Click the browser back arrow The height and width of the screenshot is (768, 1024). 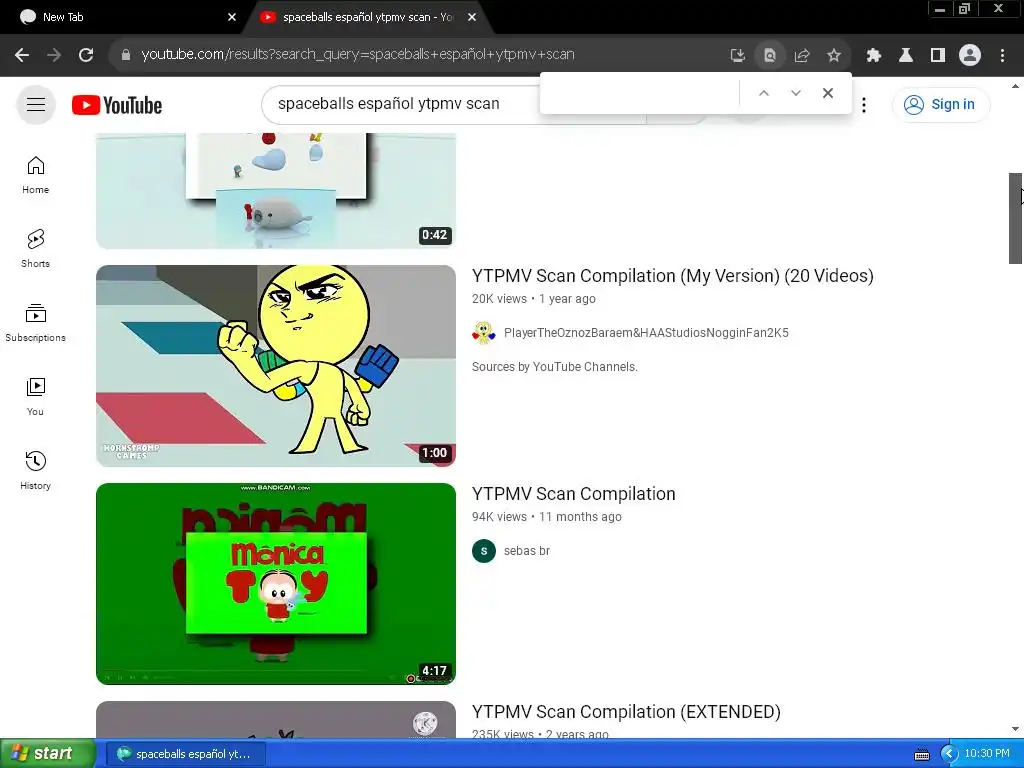click(x=22, y=55)
